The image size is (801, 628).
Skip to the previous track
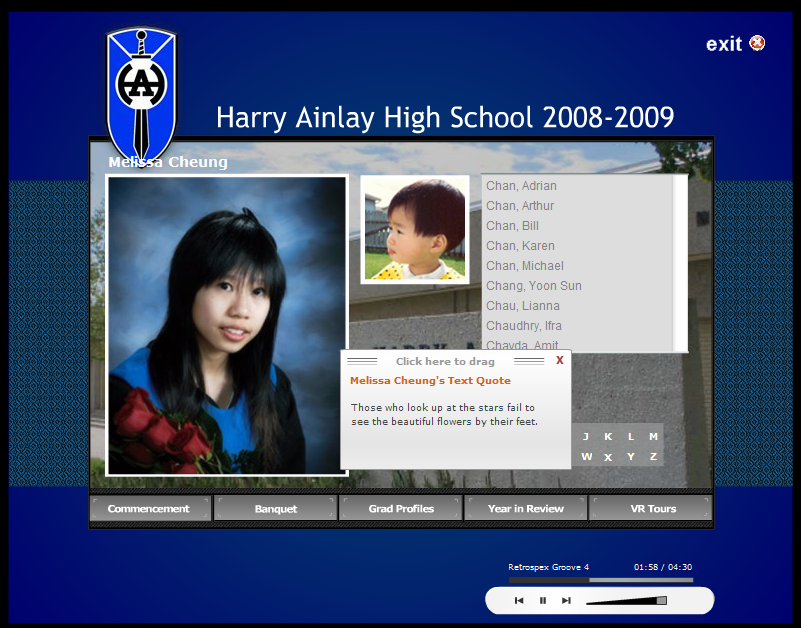(519, 600)
